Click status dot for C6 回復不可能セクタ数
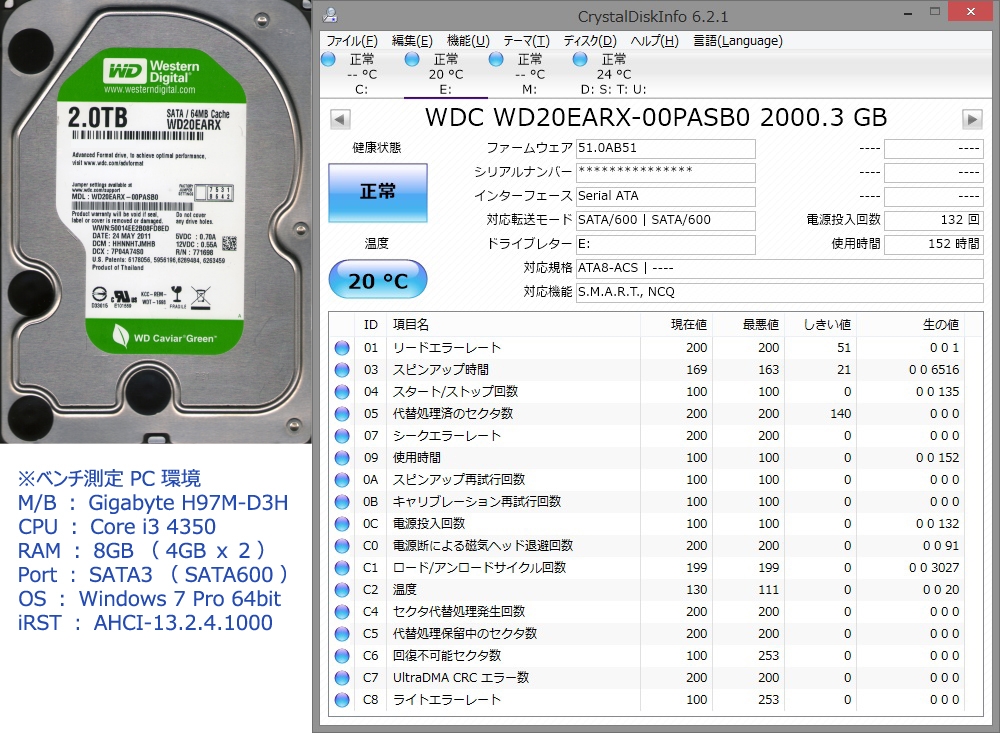The height and width of the screenshot is (733, 1000). click(342, 656)
